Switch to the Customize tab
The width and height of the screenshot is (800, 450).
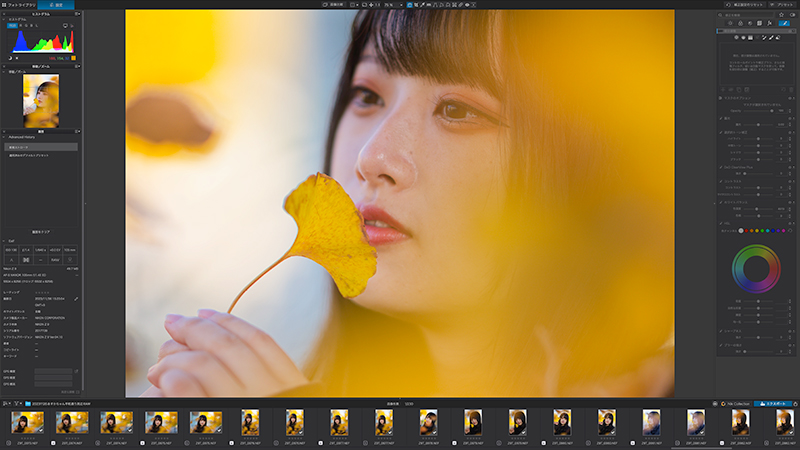(56, 5)
